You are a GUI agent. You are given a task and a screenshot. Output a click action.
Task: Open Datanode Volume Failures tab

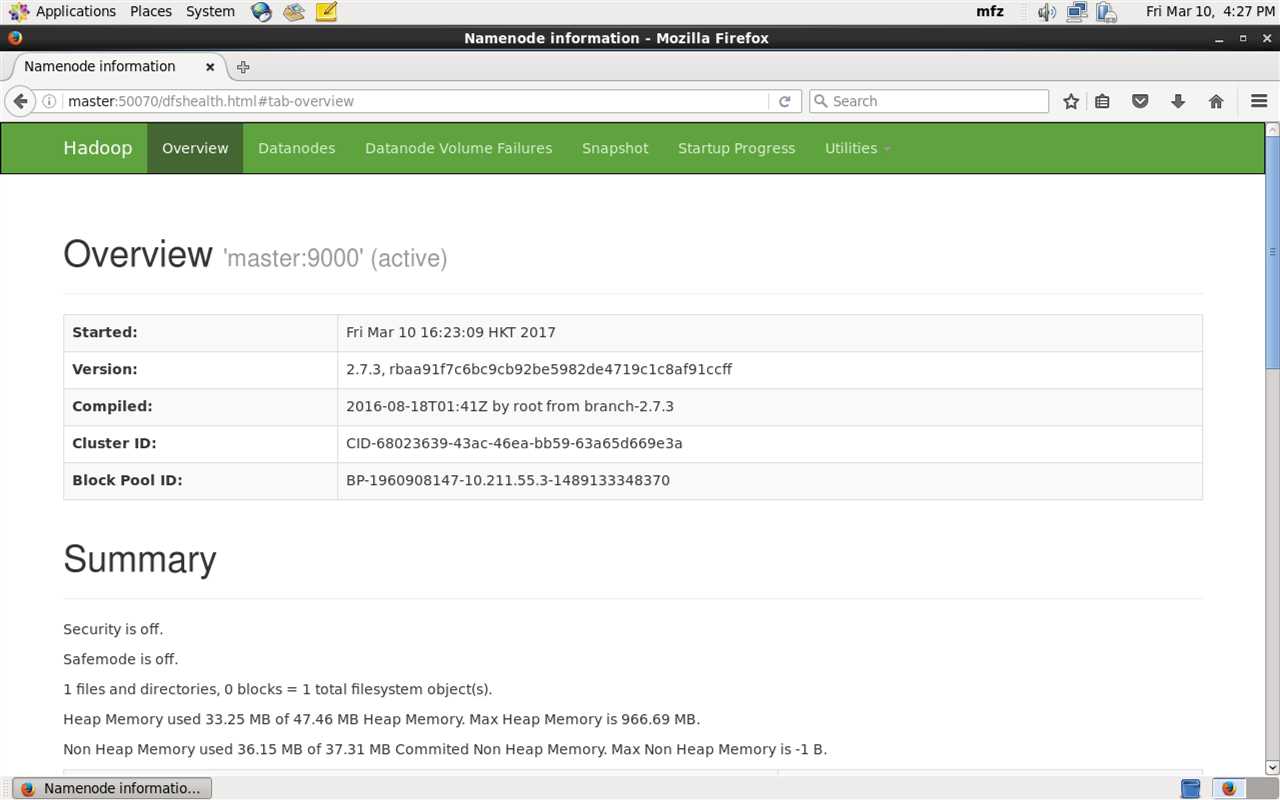pos(458,148)
